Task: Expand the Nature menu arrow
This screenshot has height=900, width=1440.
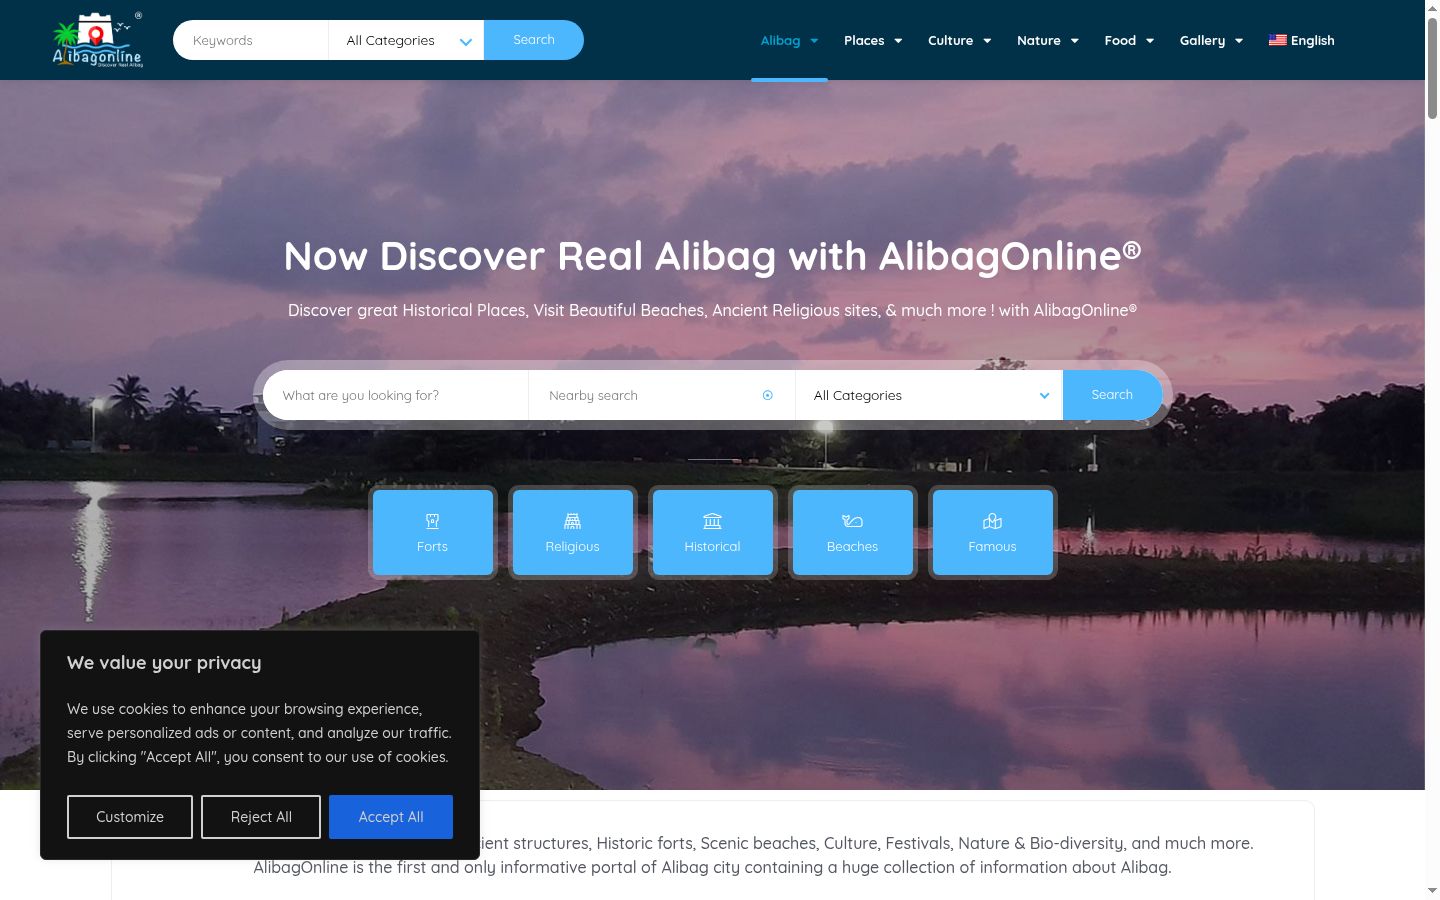Action: pyautogui.click(x=1075, y=41)
